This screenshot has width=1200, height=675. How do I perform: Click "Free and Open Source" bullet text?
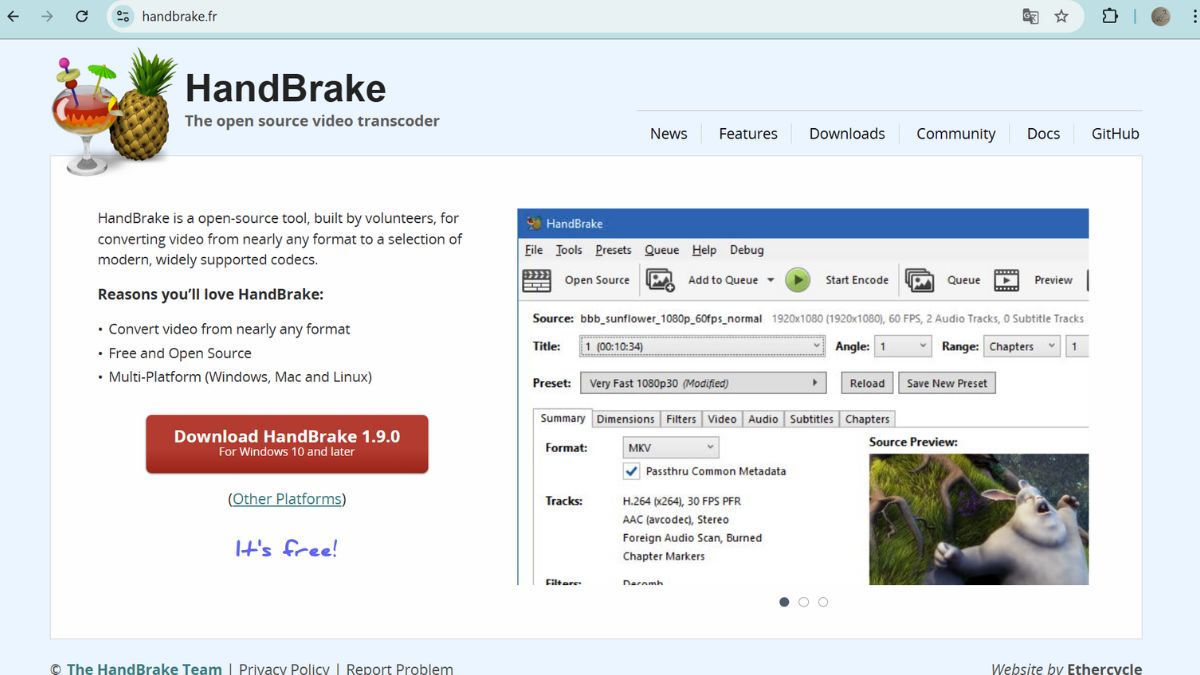click(180, 353)
